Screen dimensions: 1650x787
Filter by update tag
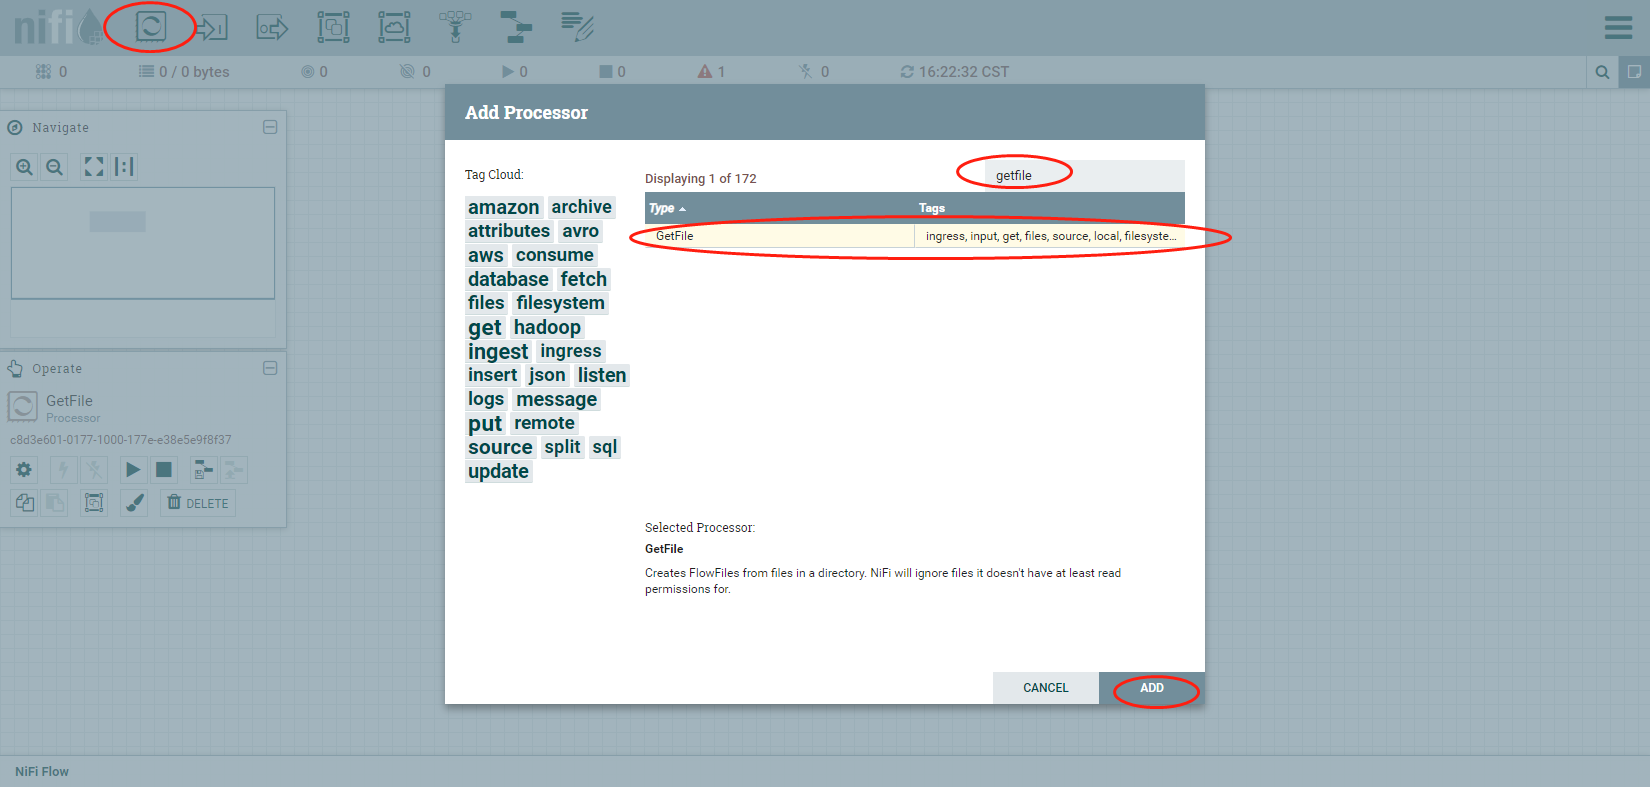click(x=498, y=471)
